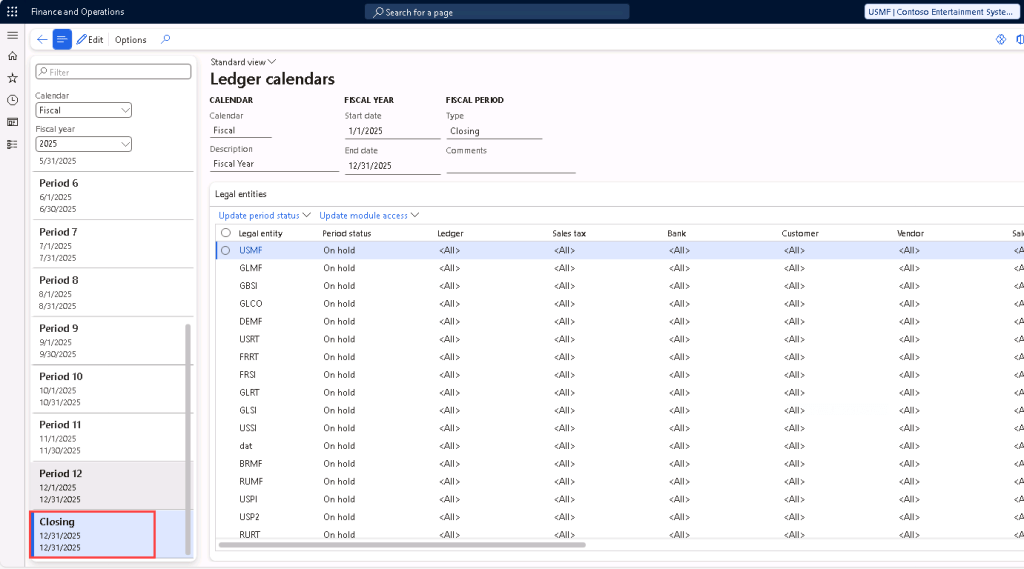
Task: Toggle the select-all circle in grid header
Action: coord(225,233)
